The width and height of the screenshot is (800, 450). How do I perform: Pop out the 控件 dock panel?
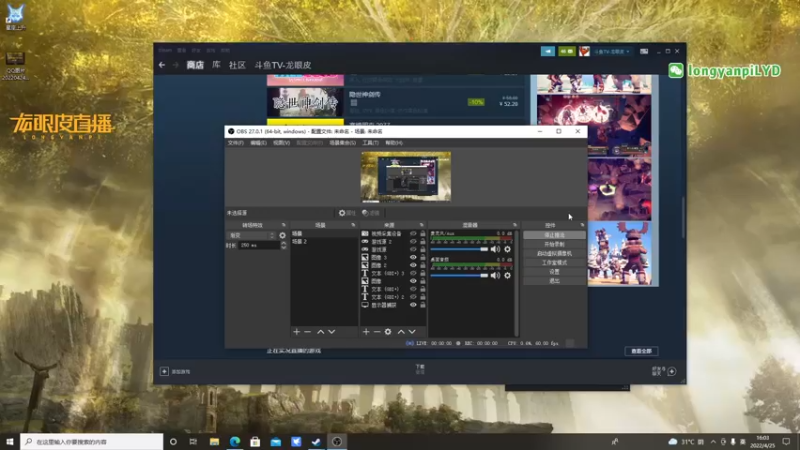pos(582,225)
